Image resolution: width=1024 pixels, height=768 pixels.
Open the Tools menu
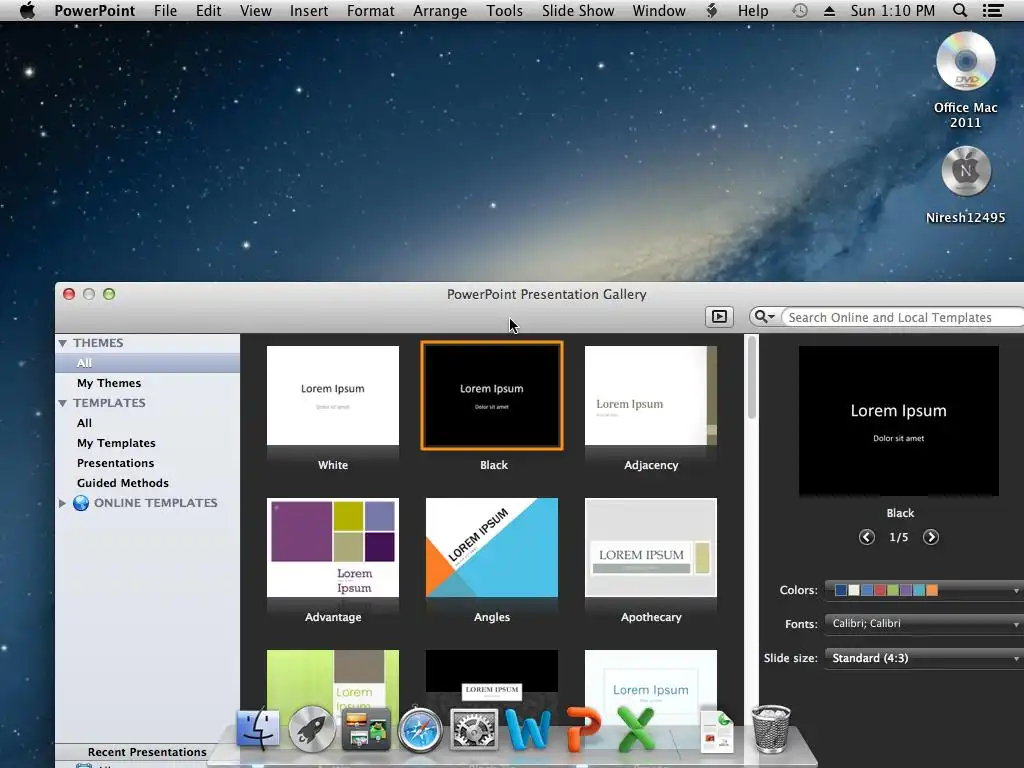tap(504, 10)
